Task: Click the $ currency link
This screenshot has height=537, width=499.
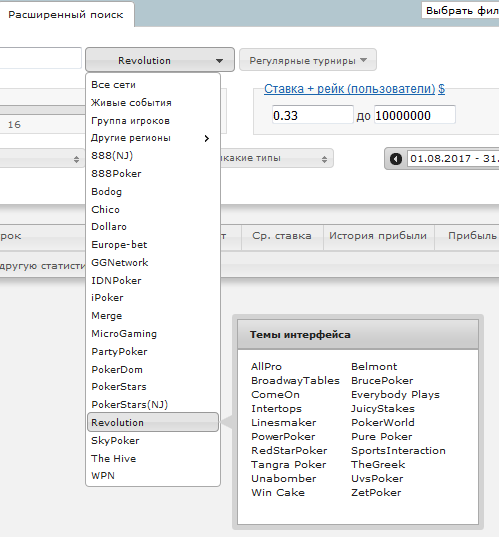Action: click(x=442, y=89)
